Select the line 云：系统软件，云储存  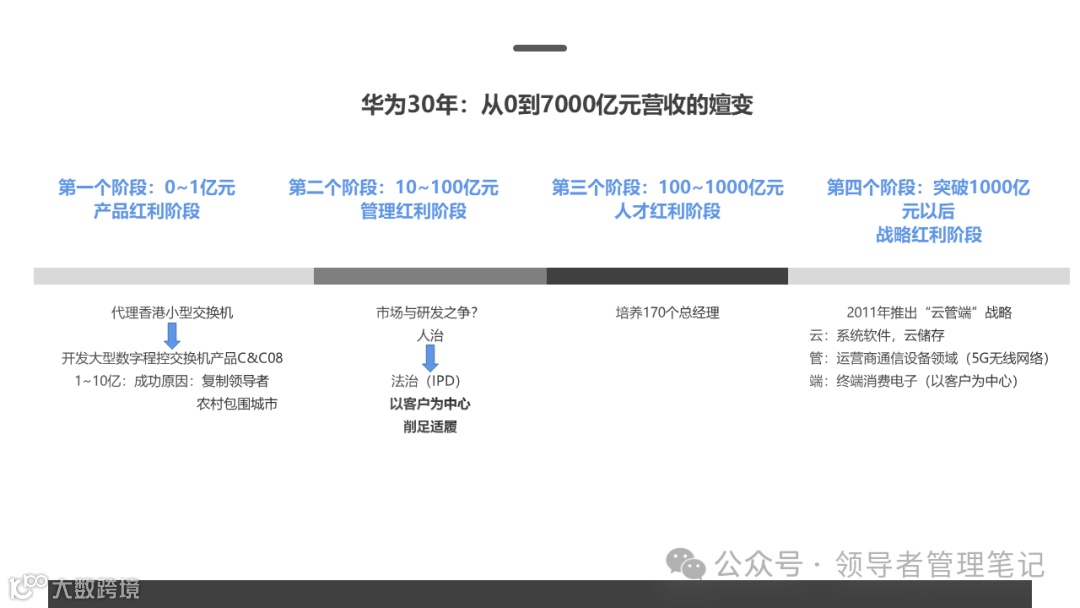(877, 335)
